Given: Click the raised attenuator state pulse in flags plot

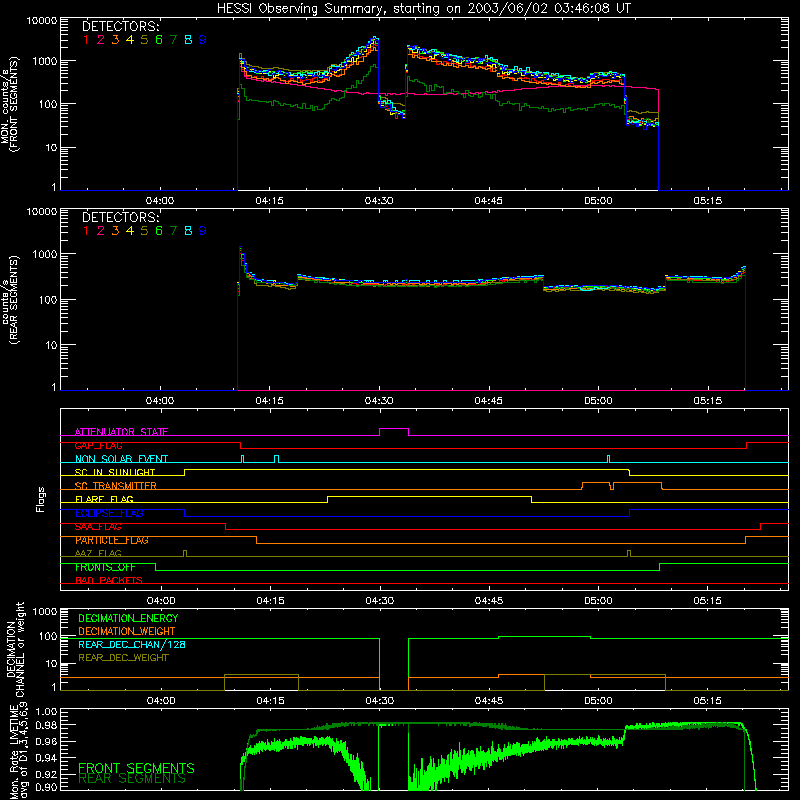Looking at the screenshot, I should [394, 429].
